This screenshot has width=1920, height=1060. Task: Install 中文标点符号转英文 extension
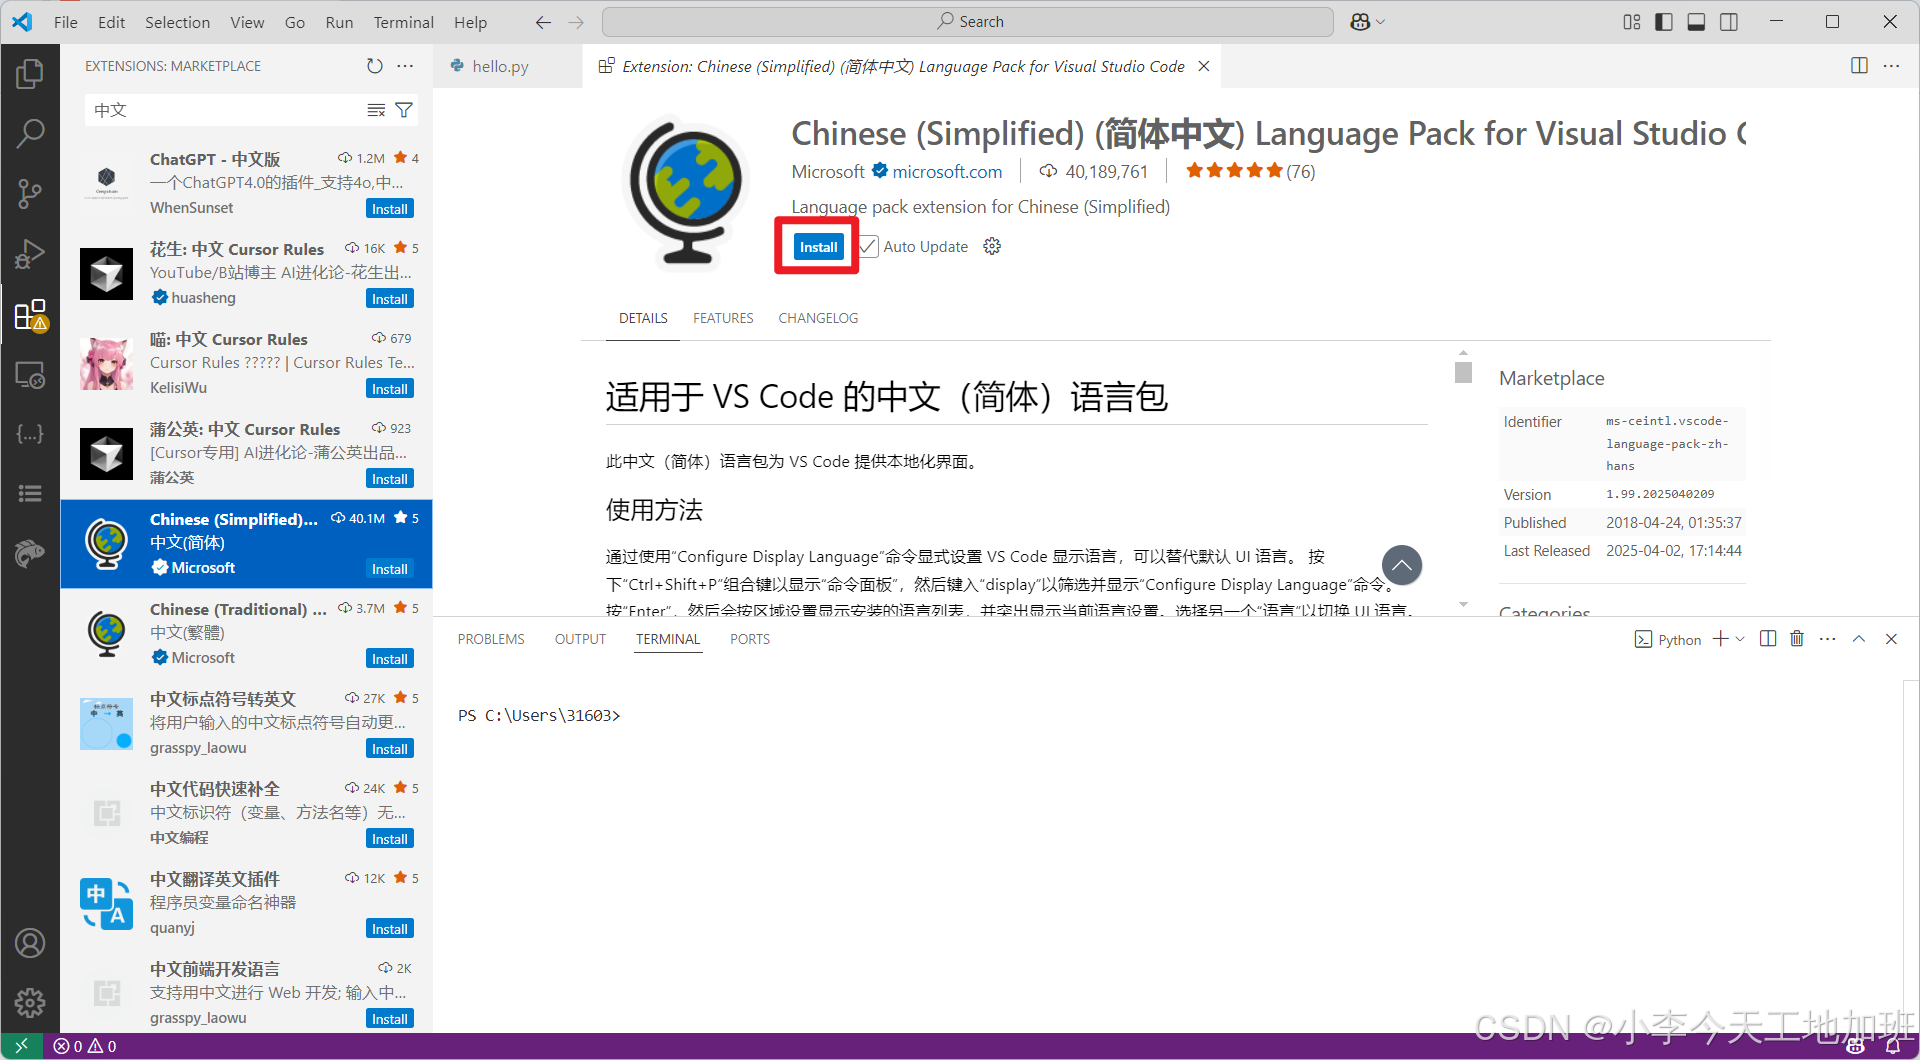(x=390, y=749)
